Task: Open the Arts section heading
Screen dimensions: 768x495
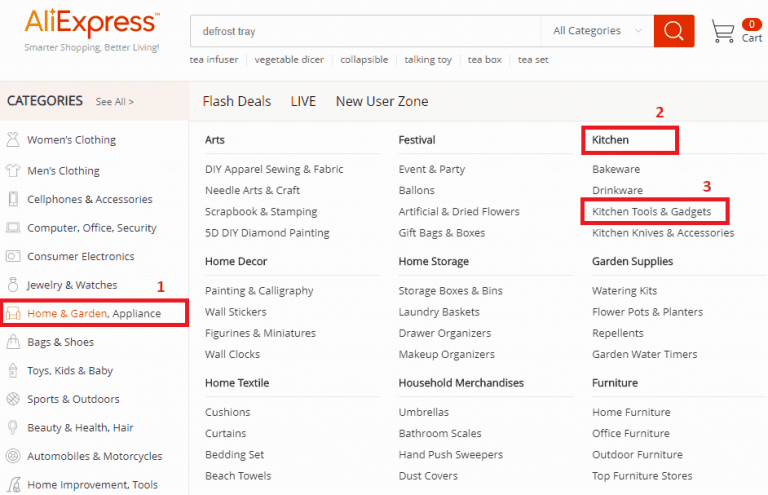Action: tap(215, 140)
